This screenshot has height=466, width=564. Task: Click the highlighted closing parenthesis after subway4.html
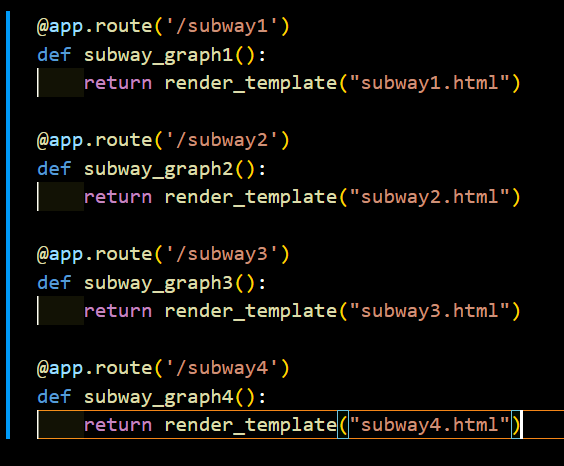coord(516,425)
